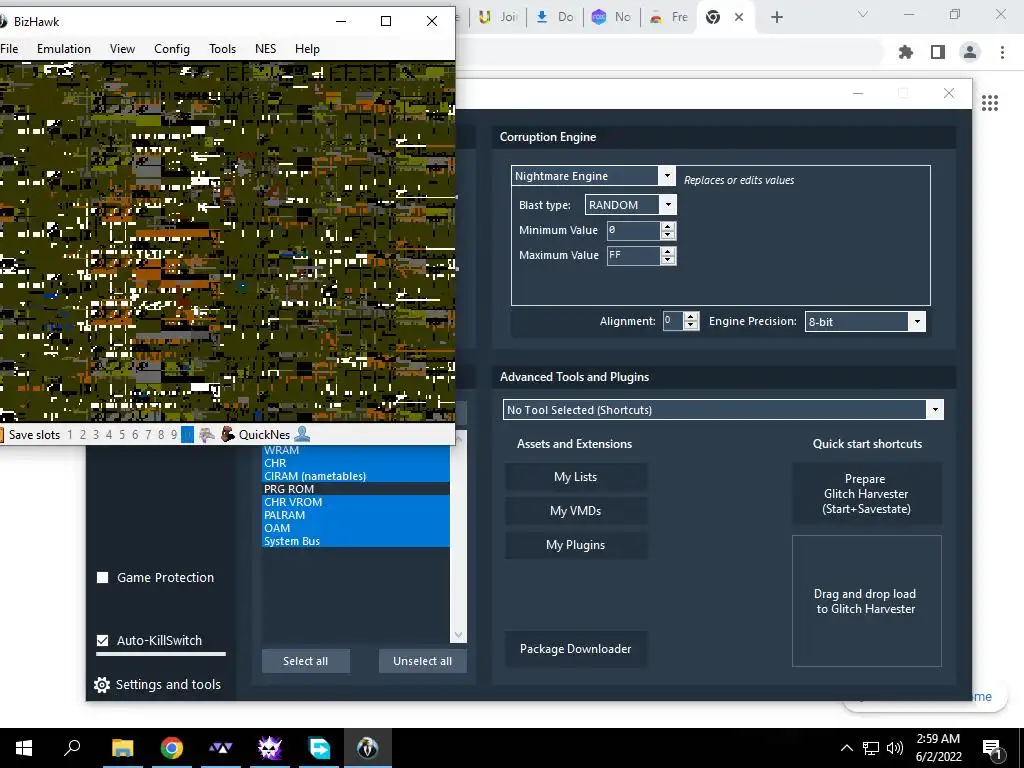Viewport: 1024px width, 768px height.
Task: Enable the Game Protection checkbox
Action: (x=103, y=577)
